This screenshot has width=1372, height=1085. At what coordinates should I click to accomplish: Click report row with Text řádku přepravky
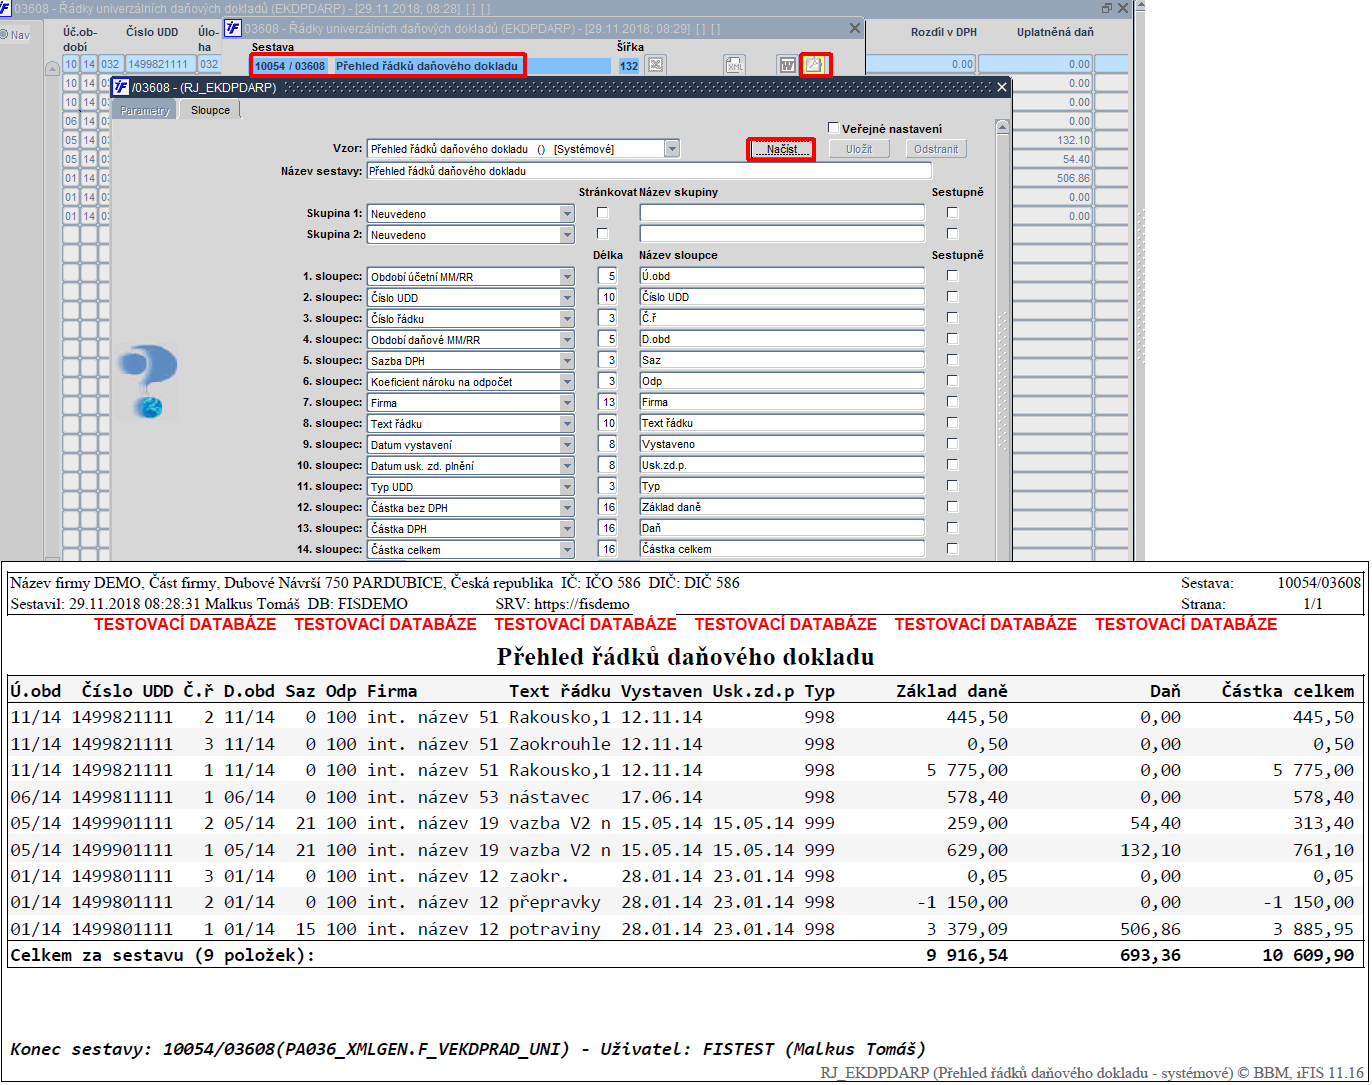coord(686,902)
